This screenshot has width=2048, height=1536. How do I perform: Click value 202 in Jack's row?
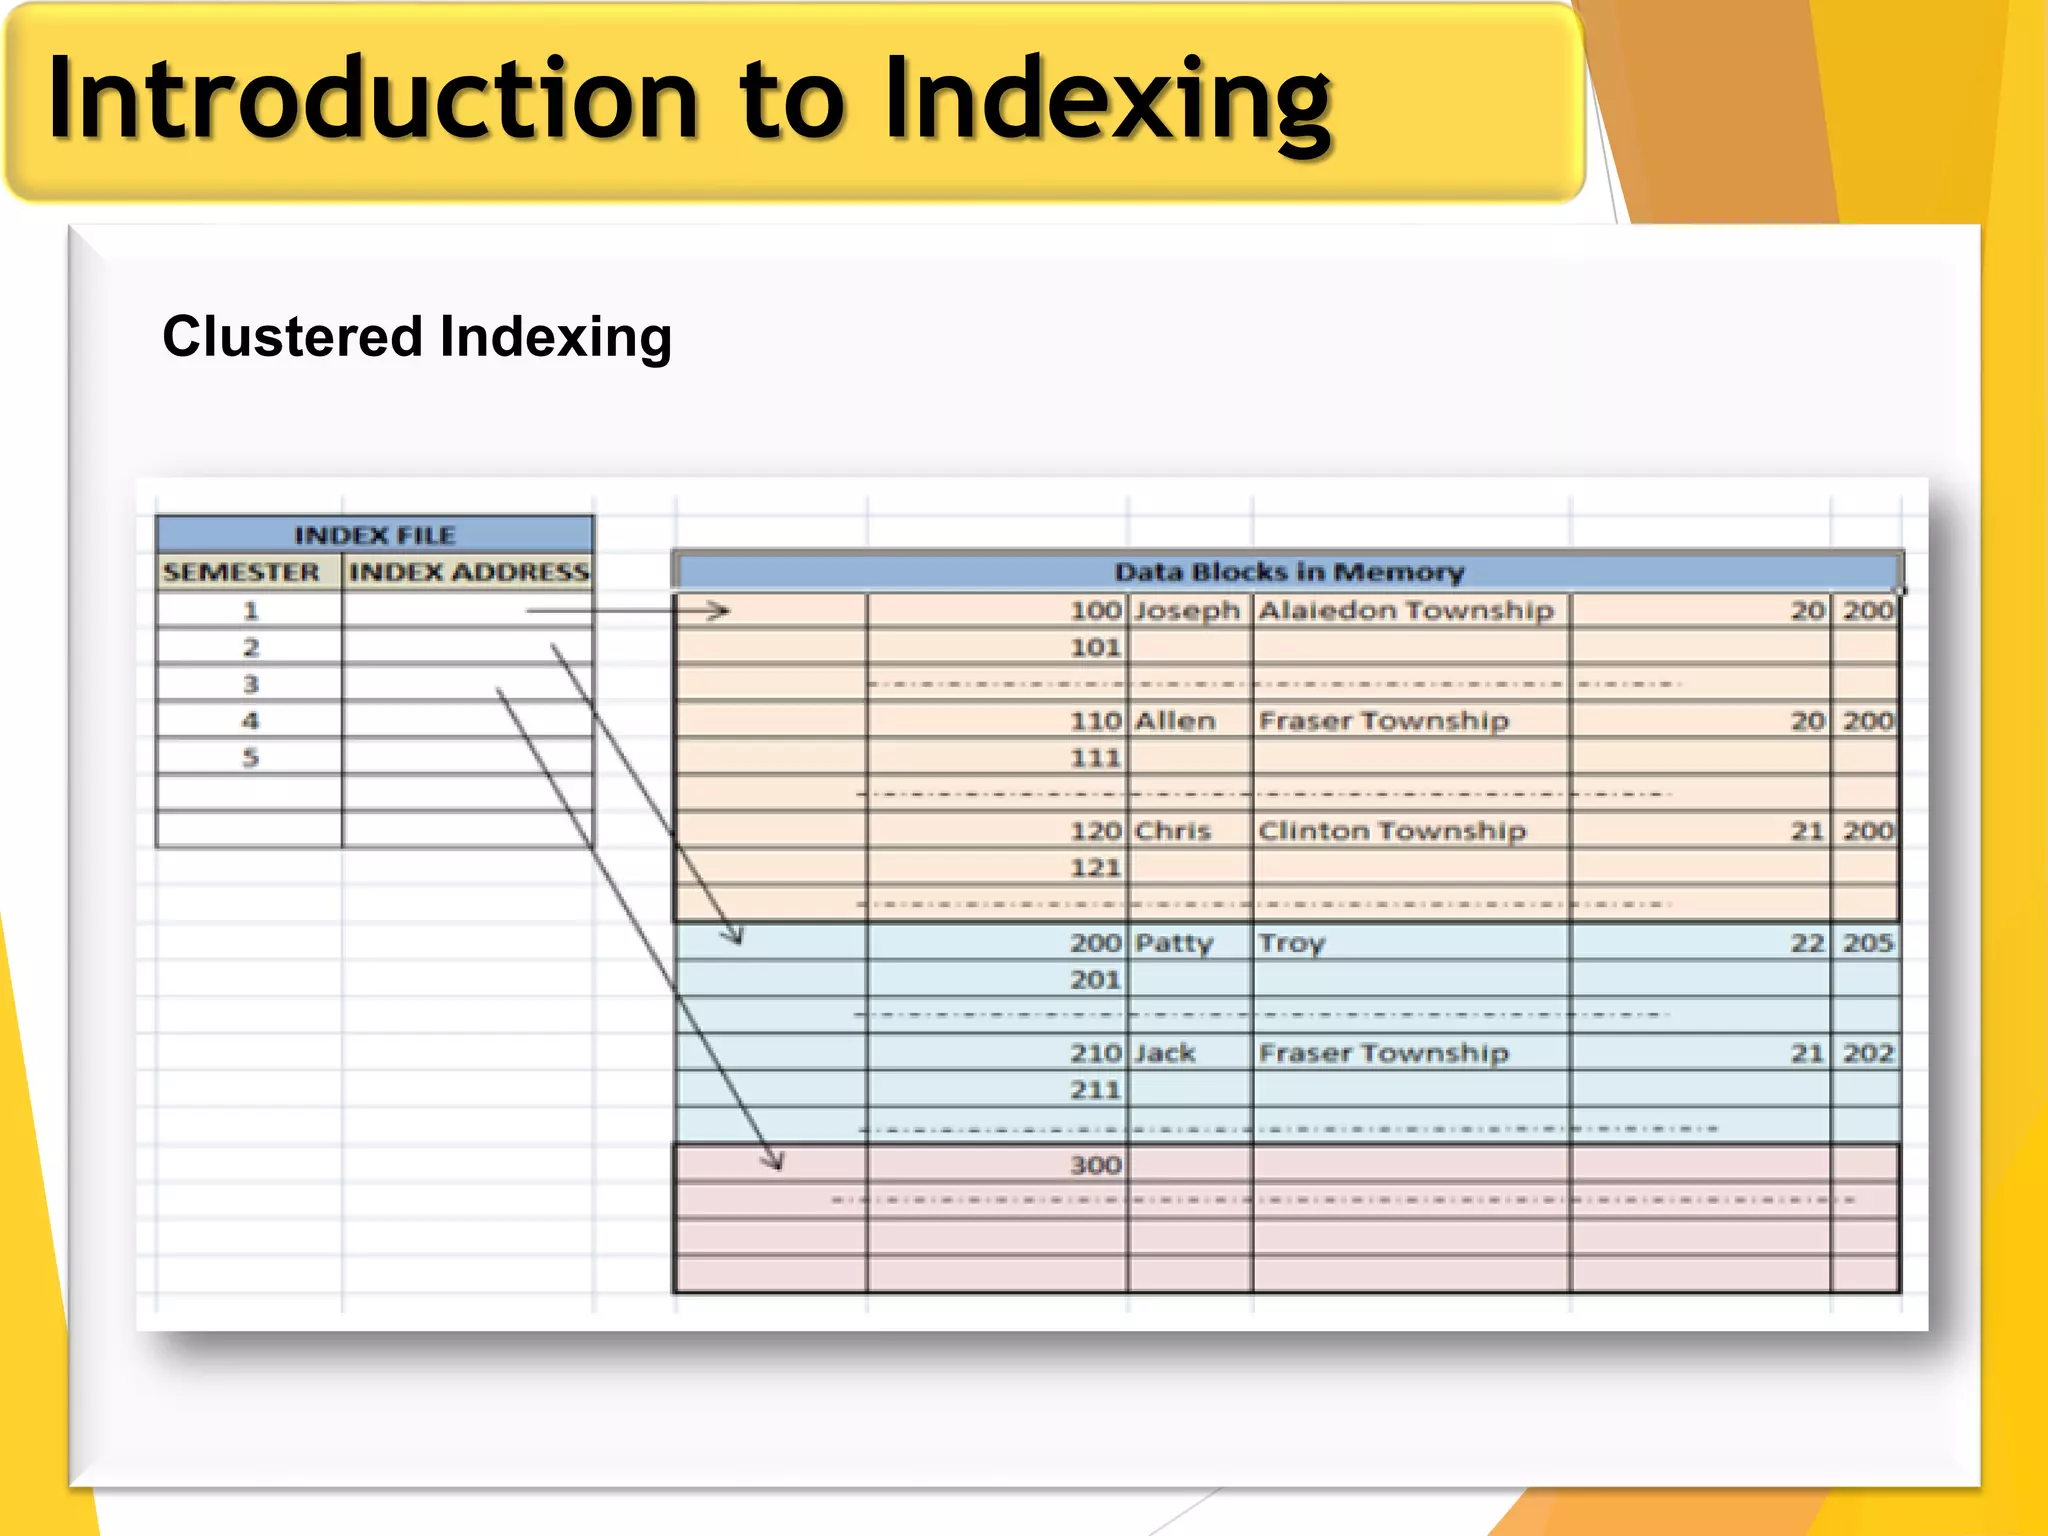pos(1866,1053)
